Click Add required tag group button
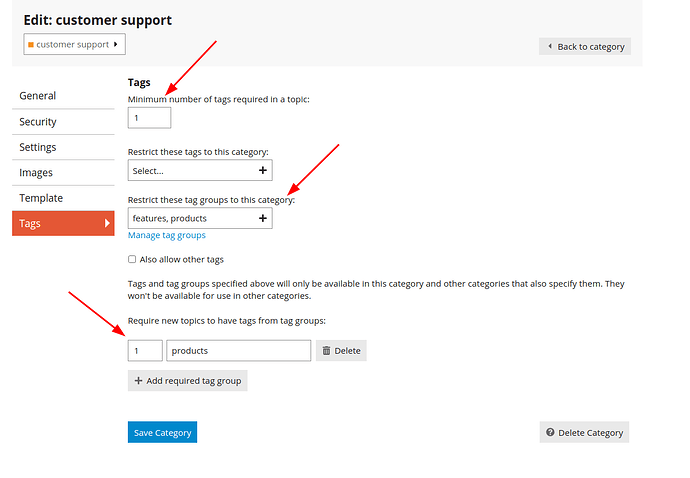Viewport: 690px width, 478px height. coord(187,381)
